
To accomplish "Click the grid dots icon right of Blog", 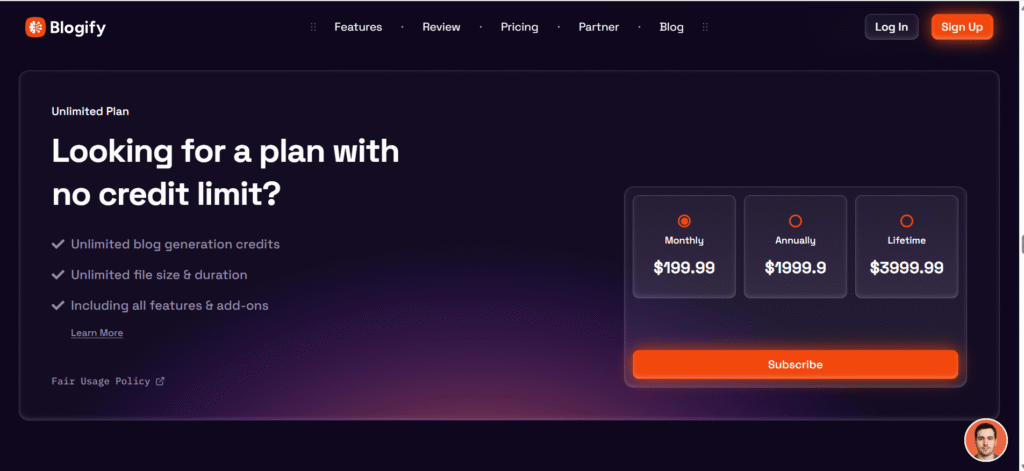I will pos(705,27).
